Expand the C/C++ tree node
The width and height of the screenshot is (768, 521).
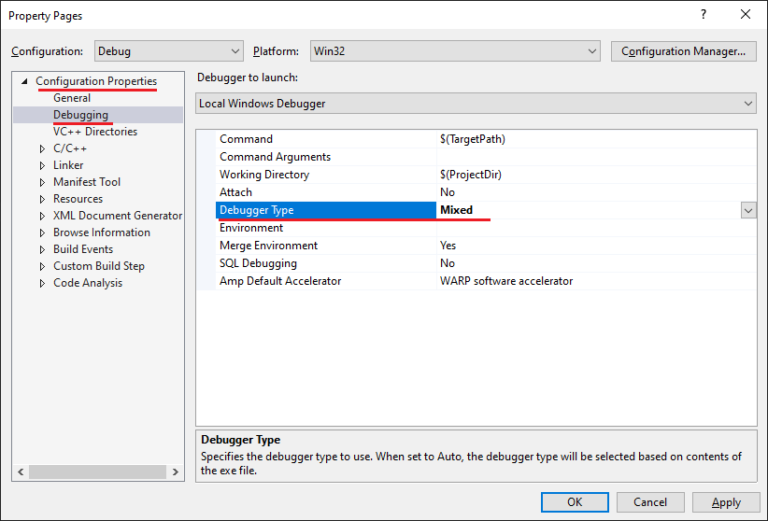tap(42, 149)
